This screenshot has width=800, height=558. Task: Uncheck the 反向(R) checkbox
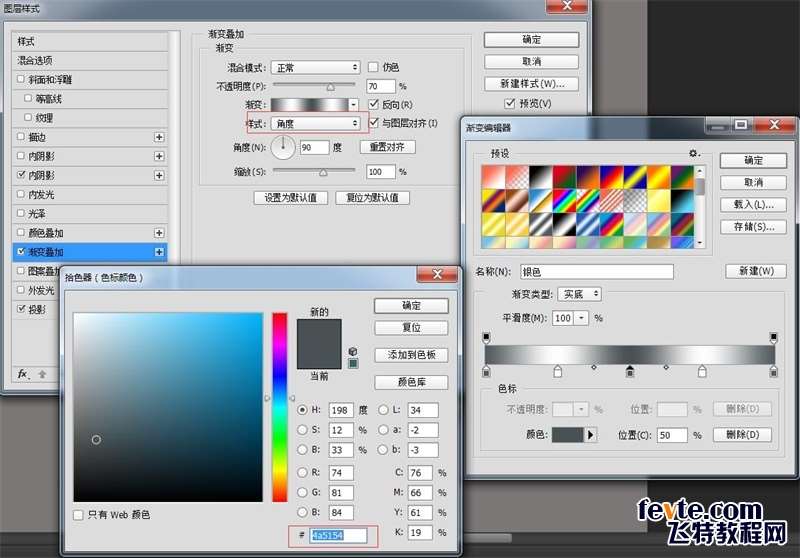tap(373, 104)
